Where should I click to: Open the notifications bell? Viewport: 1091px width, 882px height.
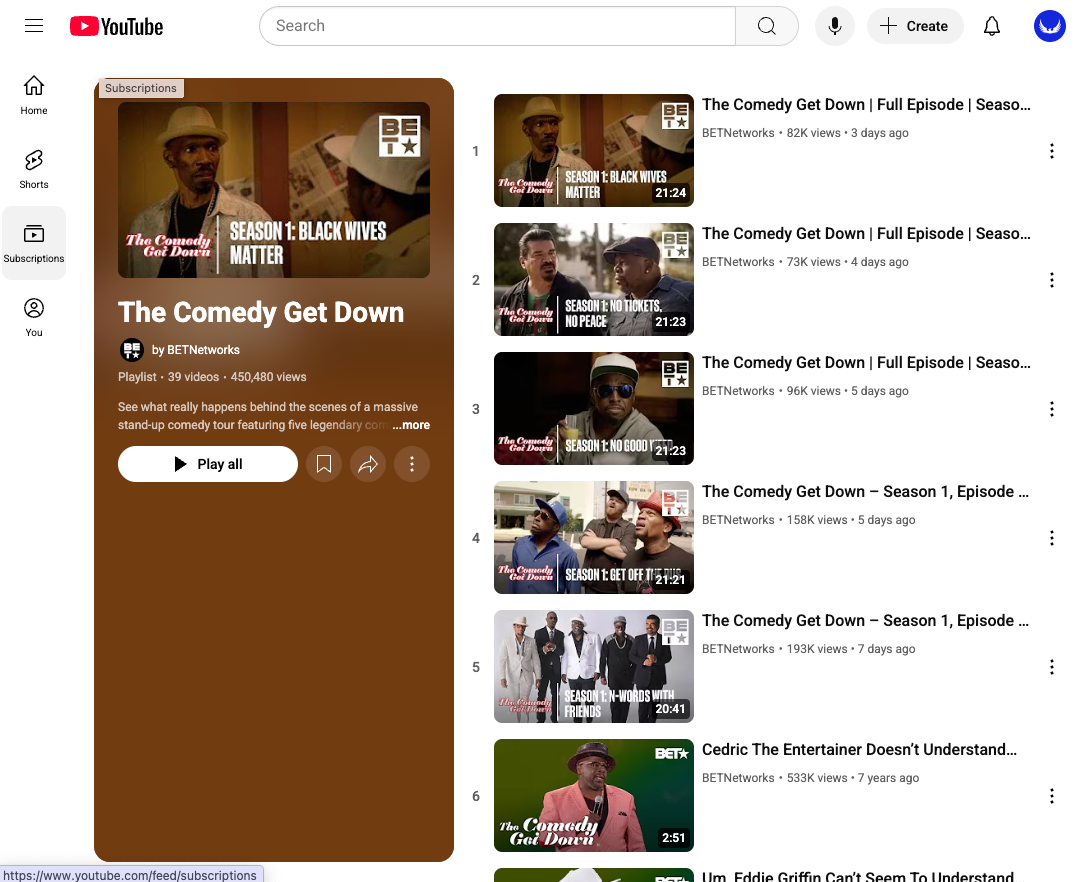coord(992,26)
